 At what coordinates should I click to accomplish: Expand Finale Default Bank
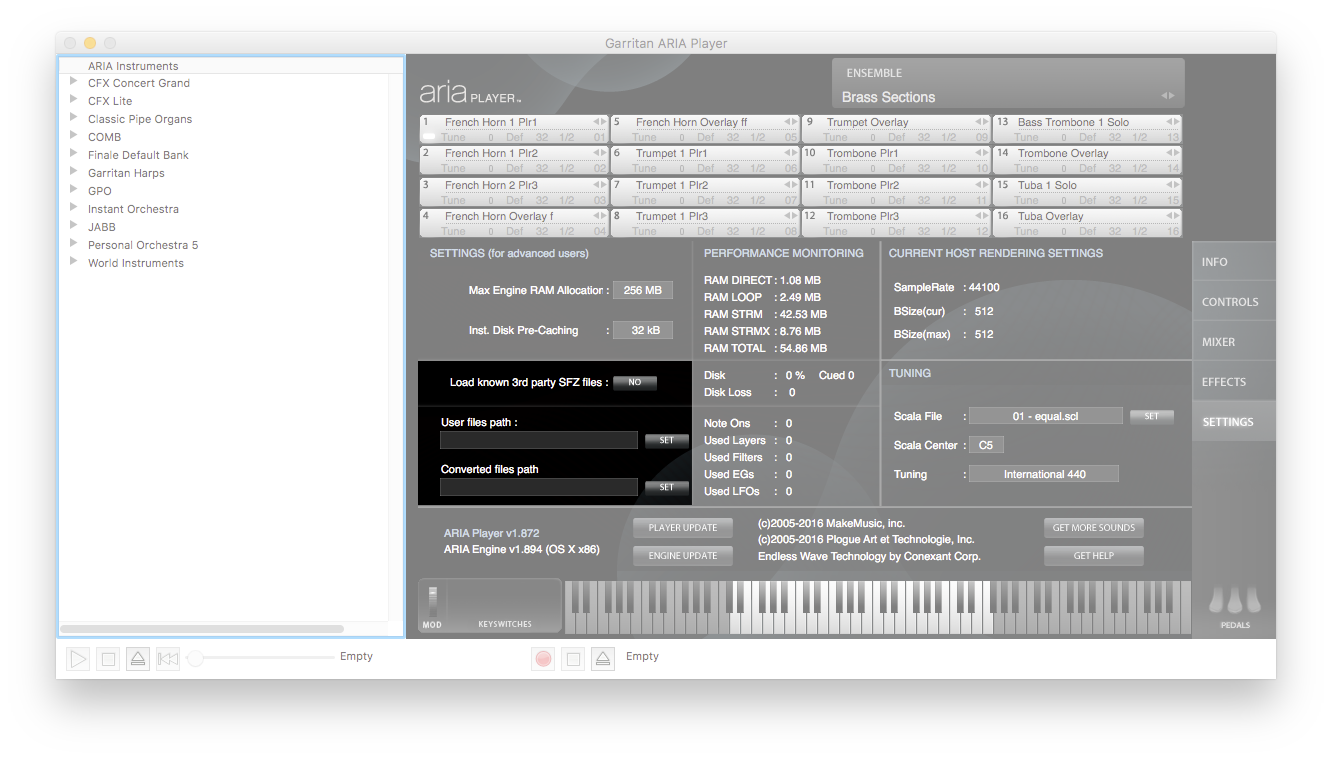(x=74, y=155)
